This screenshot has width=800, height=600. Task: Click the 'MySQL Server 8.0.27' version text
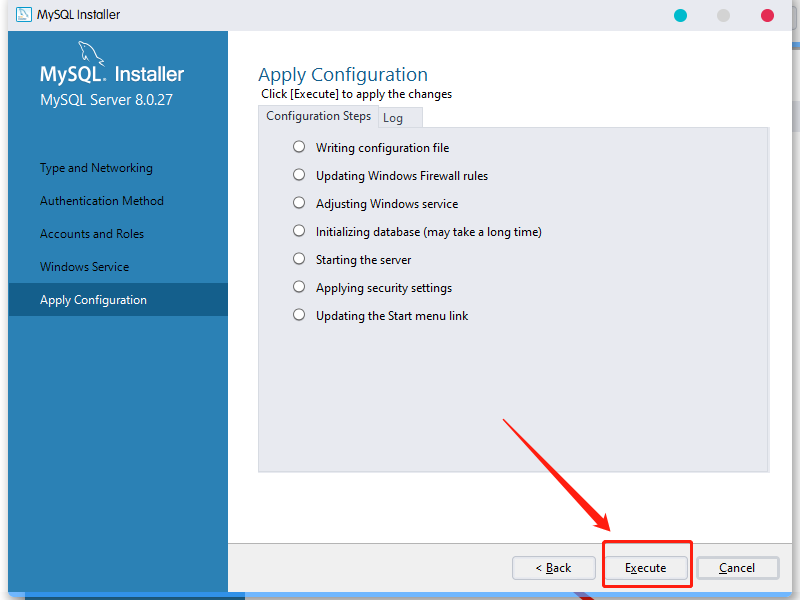[107, 99]
